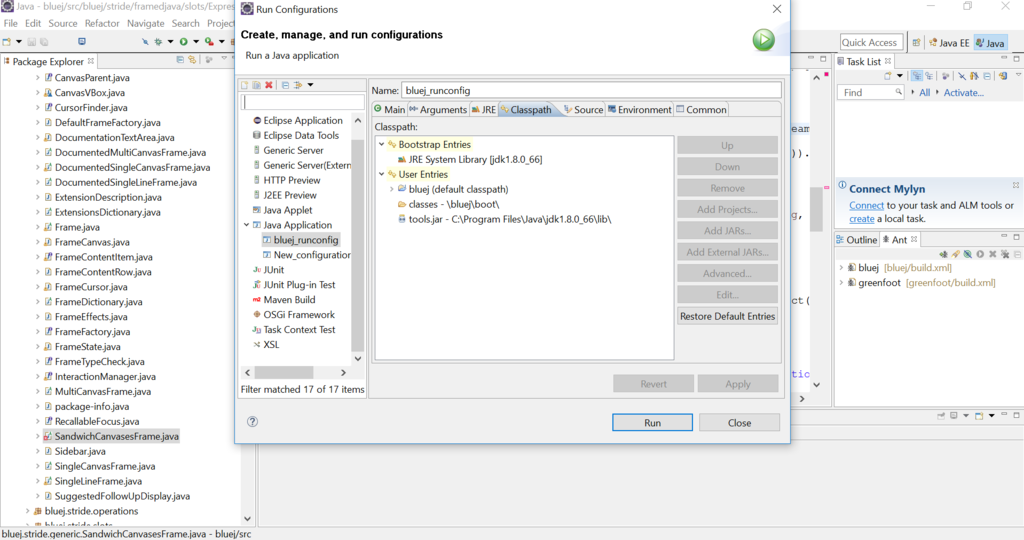Screen dimensions: 1024x540
Task: Switch to the Common tab
Action: click(x=701, y=110)
